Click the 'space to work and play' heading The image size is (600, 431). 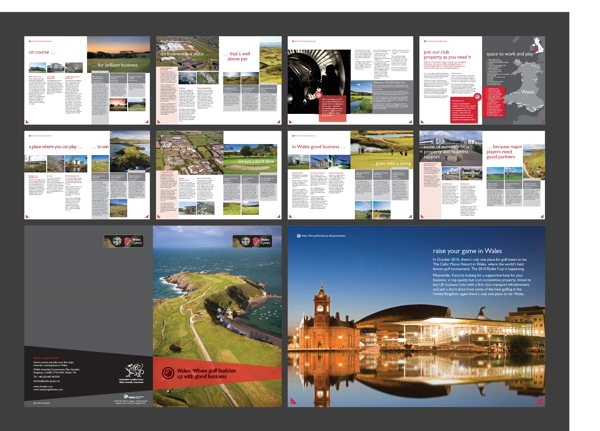click(510, 54)
